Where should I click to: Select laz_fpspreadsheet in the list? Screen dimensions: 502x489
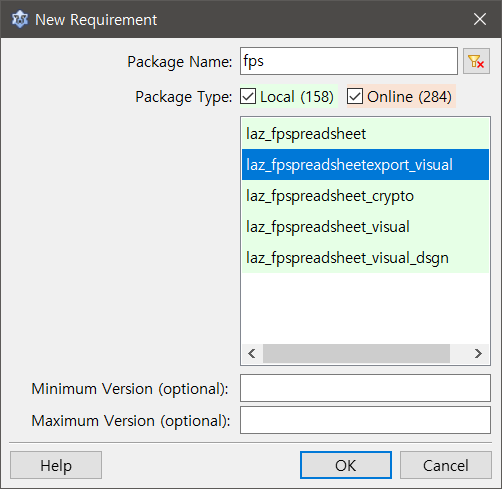(365, 134)
